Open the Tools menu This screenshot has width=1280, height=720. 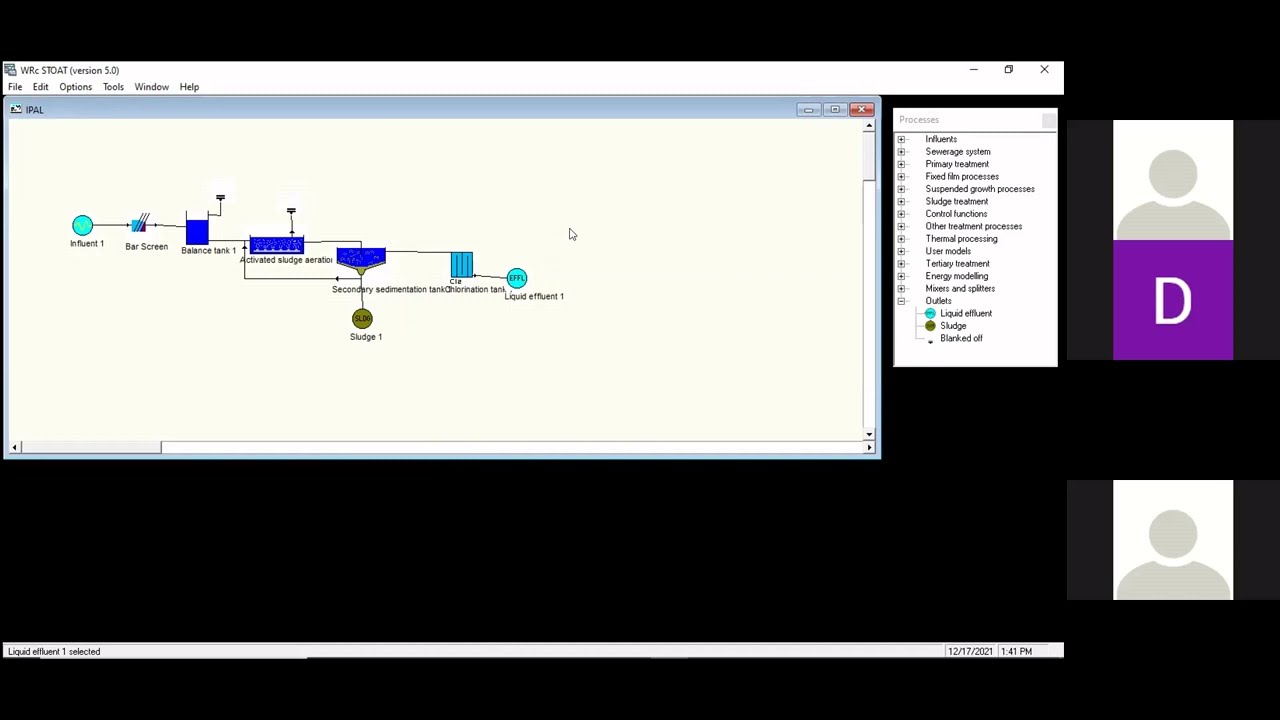click(113, 87)
